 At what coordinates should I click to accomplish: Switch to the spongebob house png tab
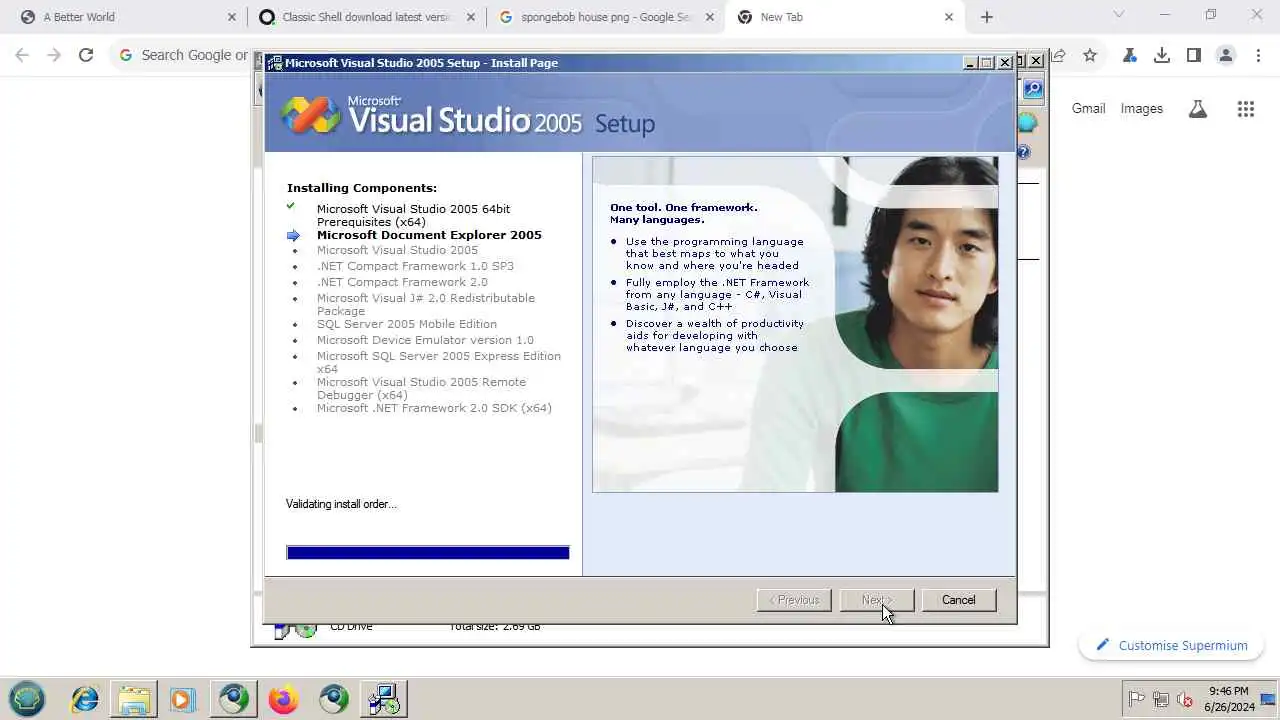click(605, 17)
